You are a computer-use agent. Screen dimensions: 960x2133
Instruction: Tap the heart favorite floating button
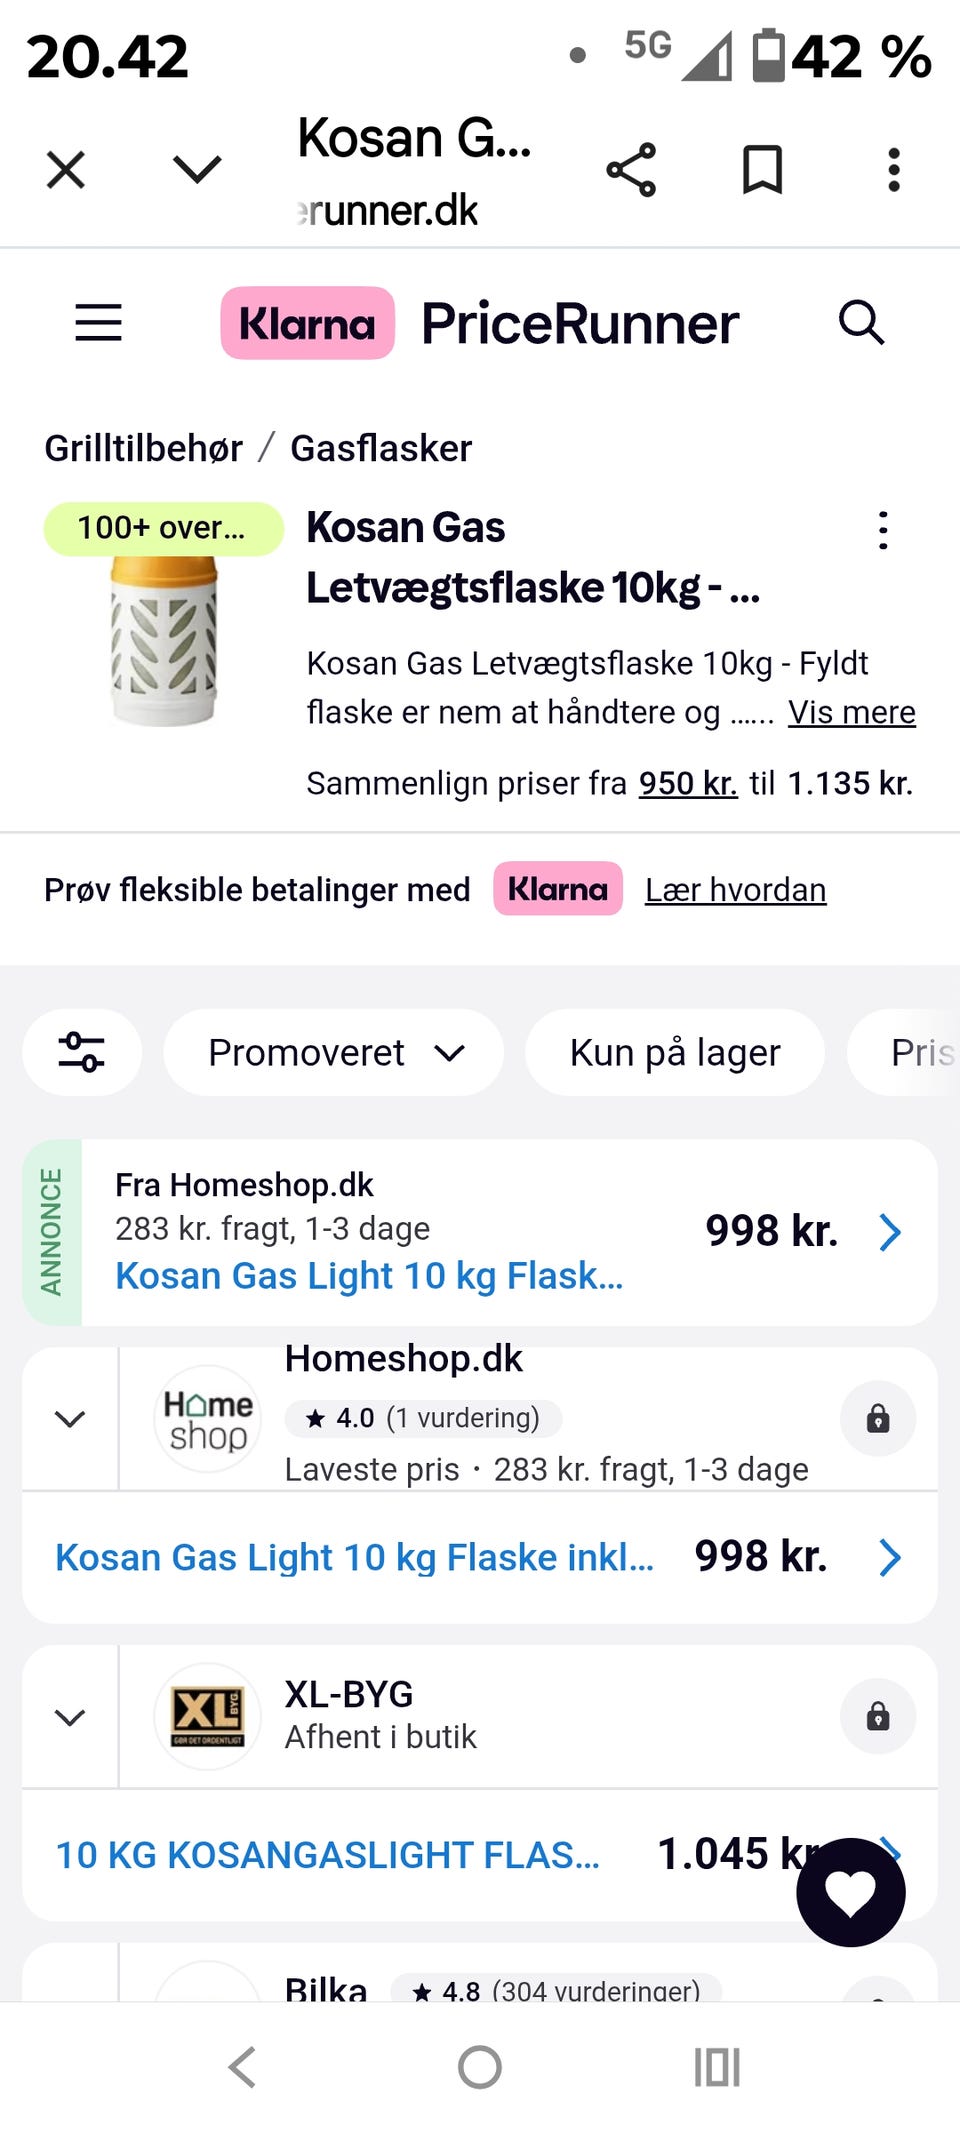(x=851, y=1892)
